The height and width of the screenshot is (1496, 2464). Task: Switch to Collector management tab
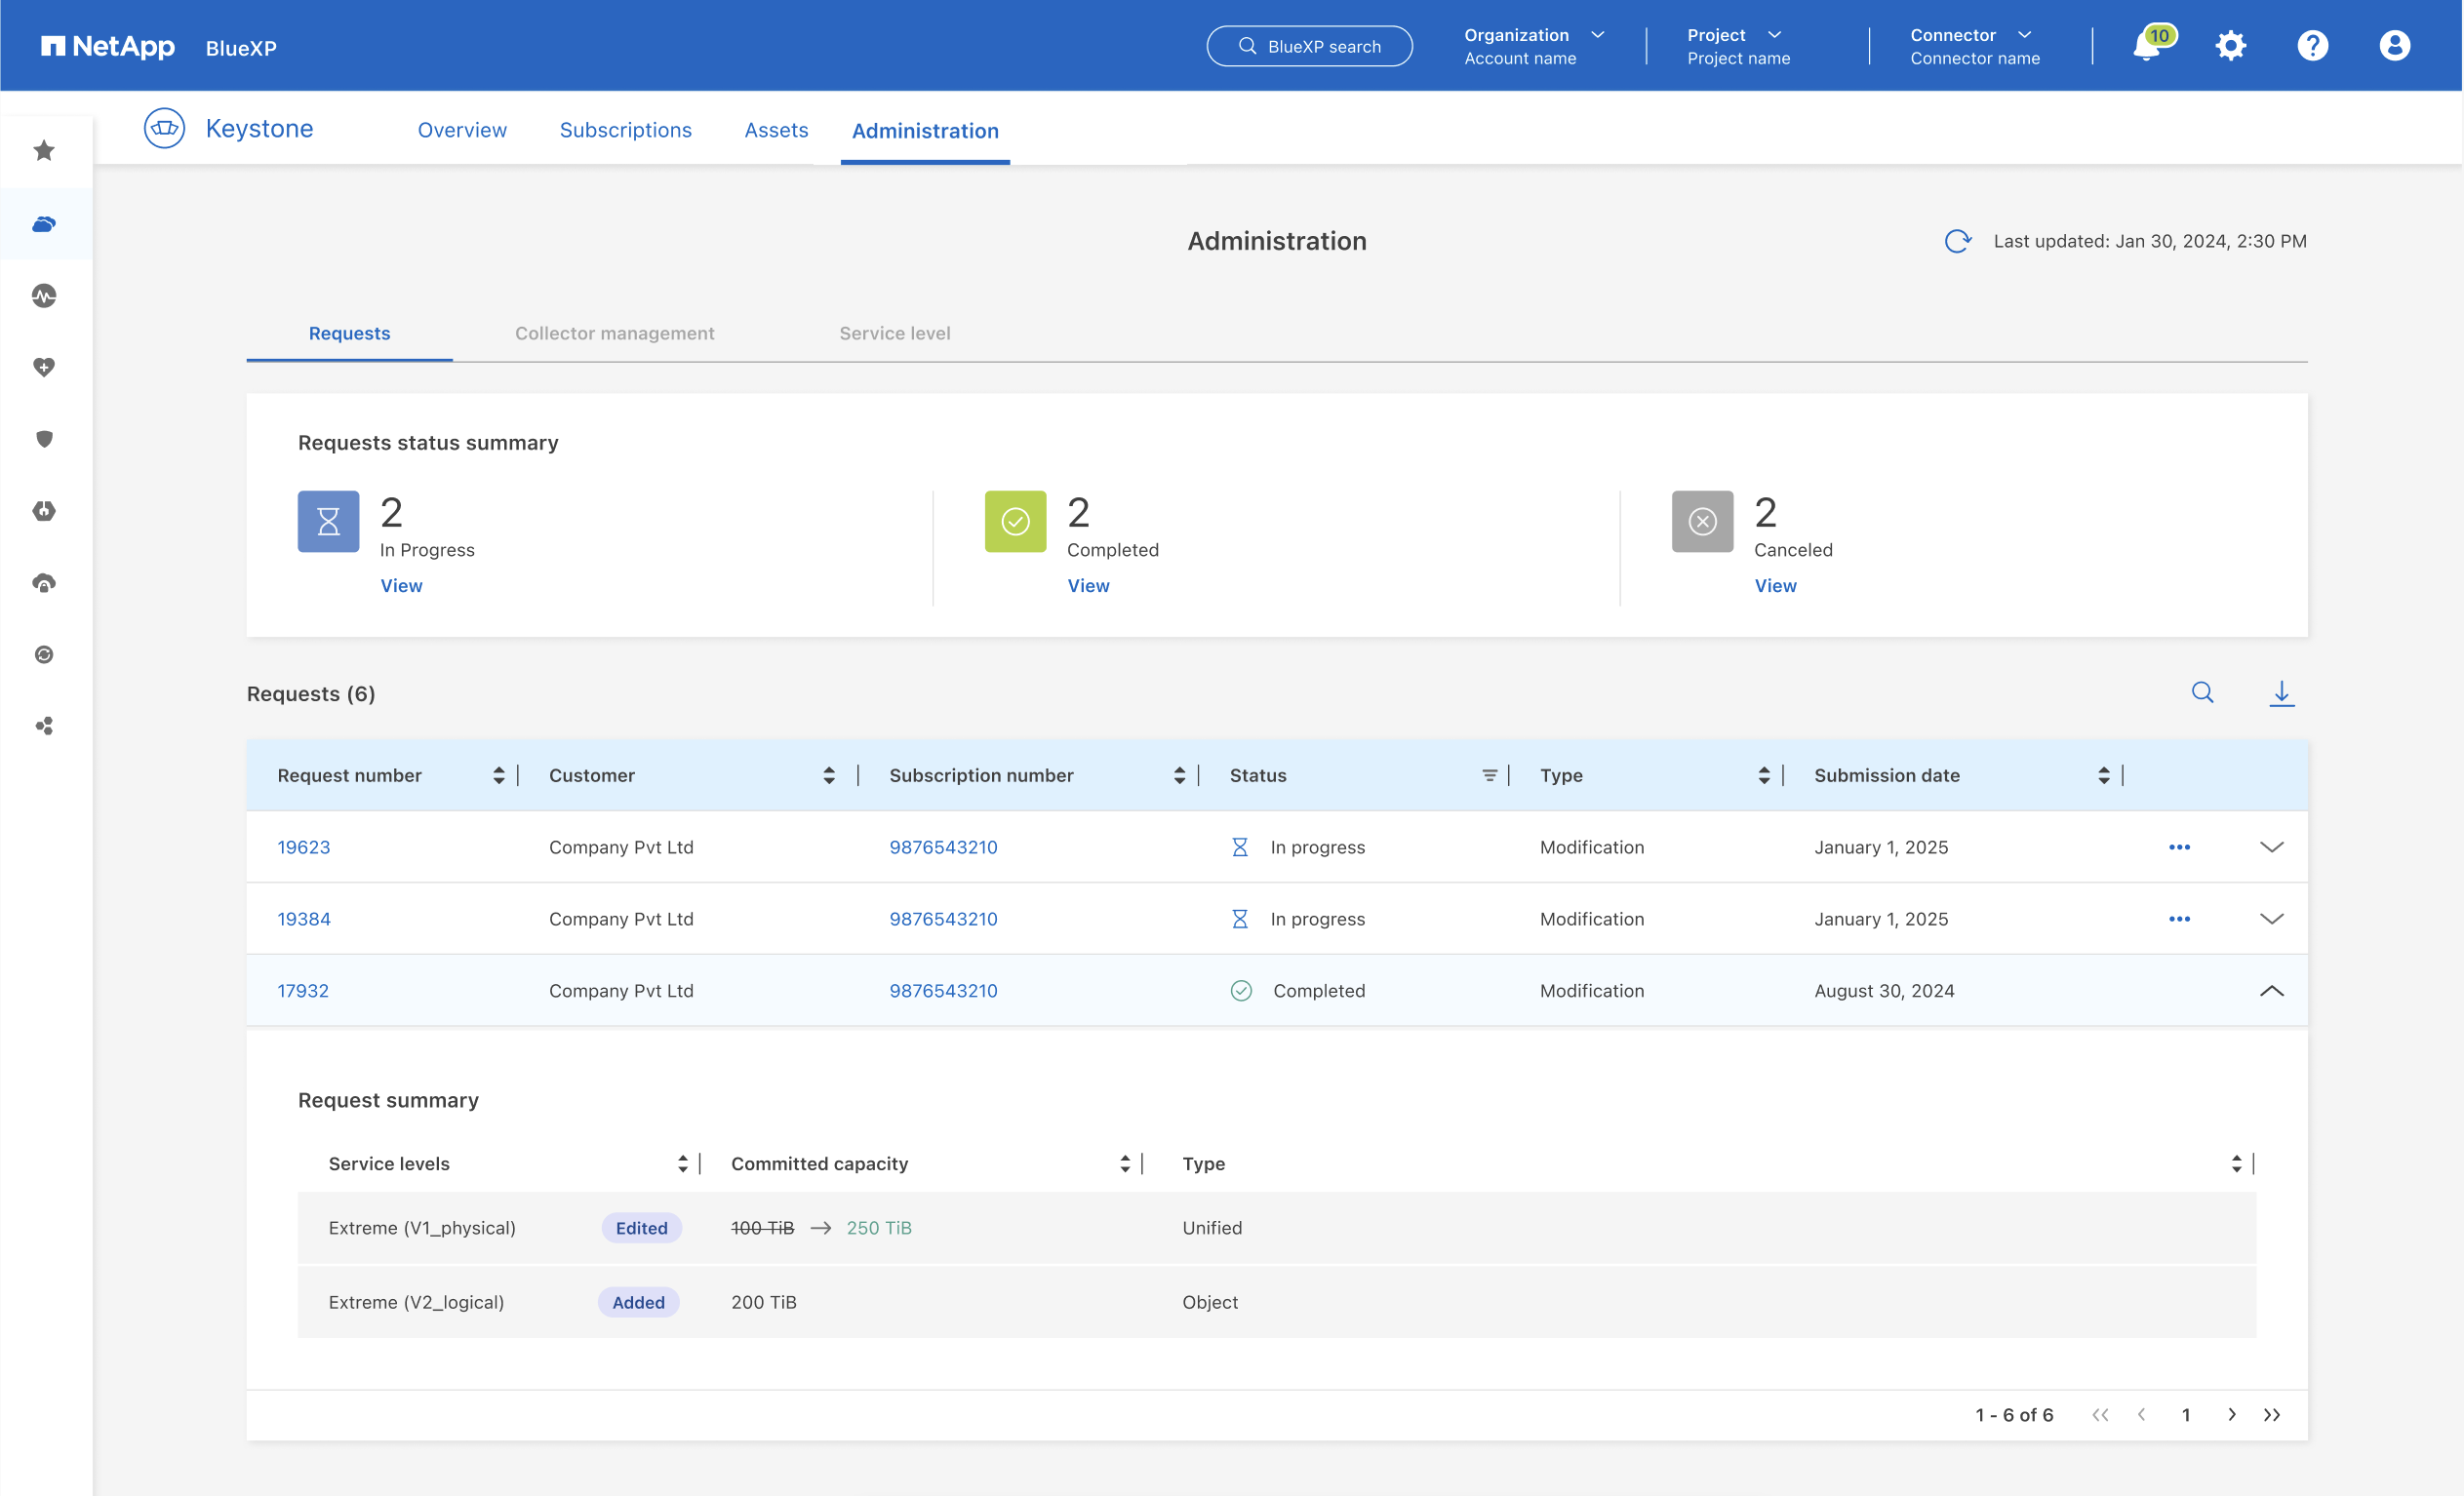(x=614, y=333)
